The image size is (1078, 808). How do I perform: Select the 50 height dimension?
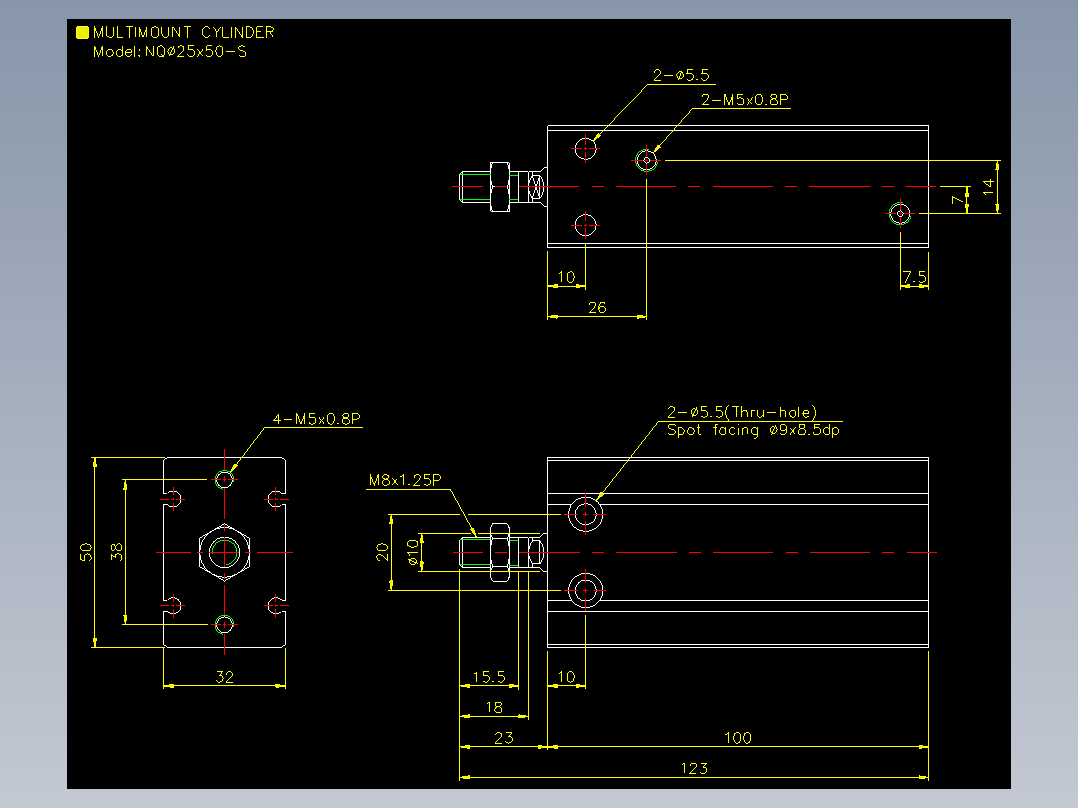coord(86,552)
